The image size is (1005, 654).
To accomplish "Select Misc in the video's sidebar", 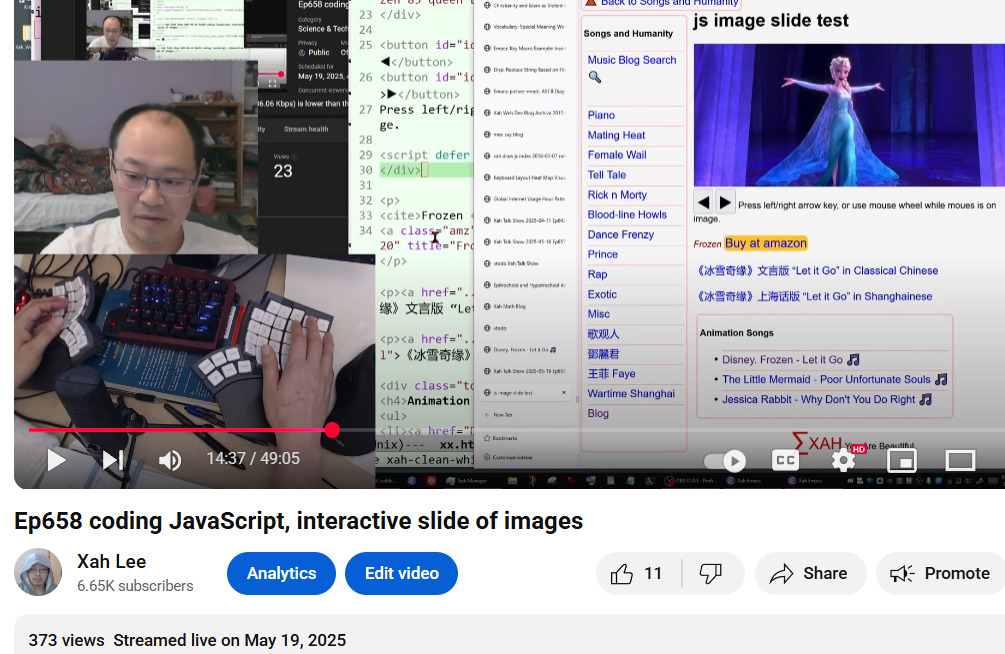I will coord(598,314).
